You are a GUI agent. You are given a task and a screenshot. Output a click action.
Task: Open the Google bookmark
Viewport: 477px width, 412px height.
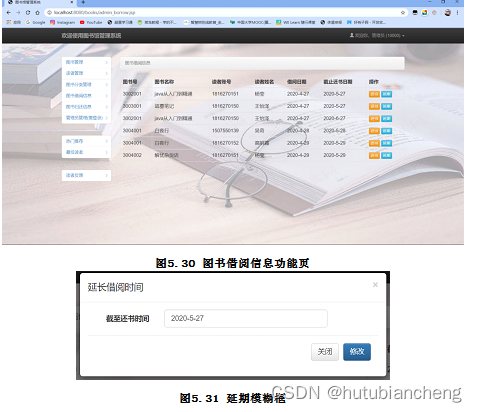(35, 22)
